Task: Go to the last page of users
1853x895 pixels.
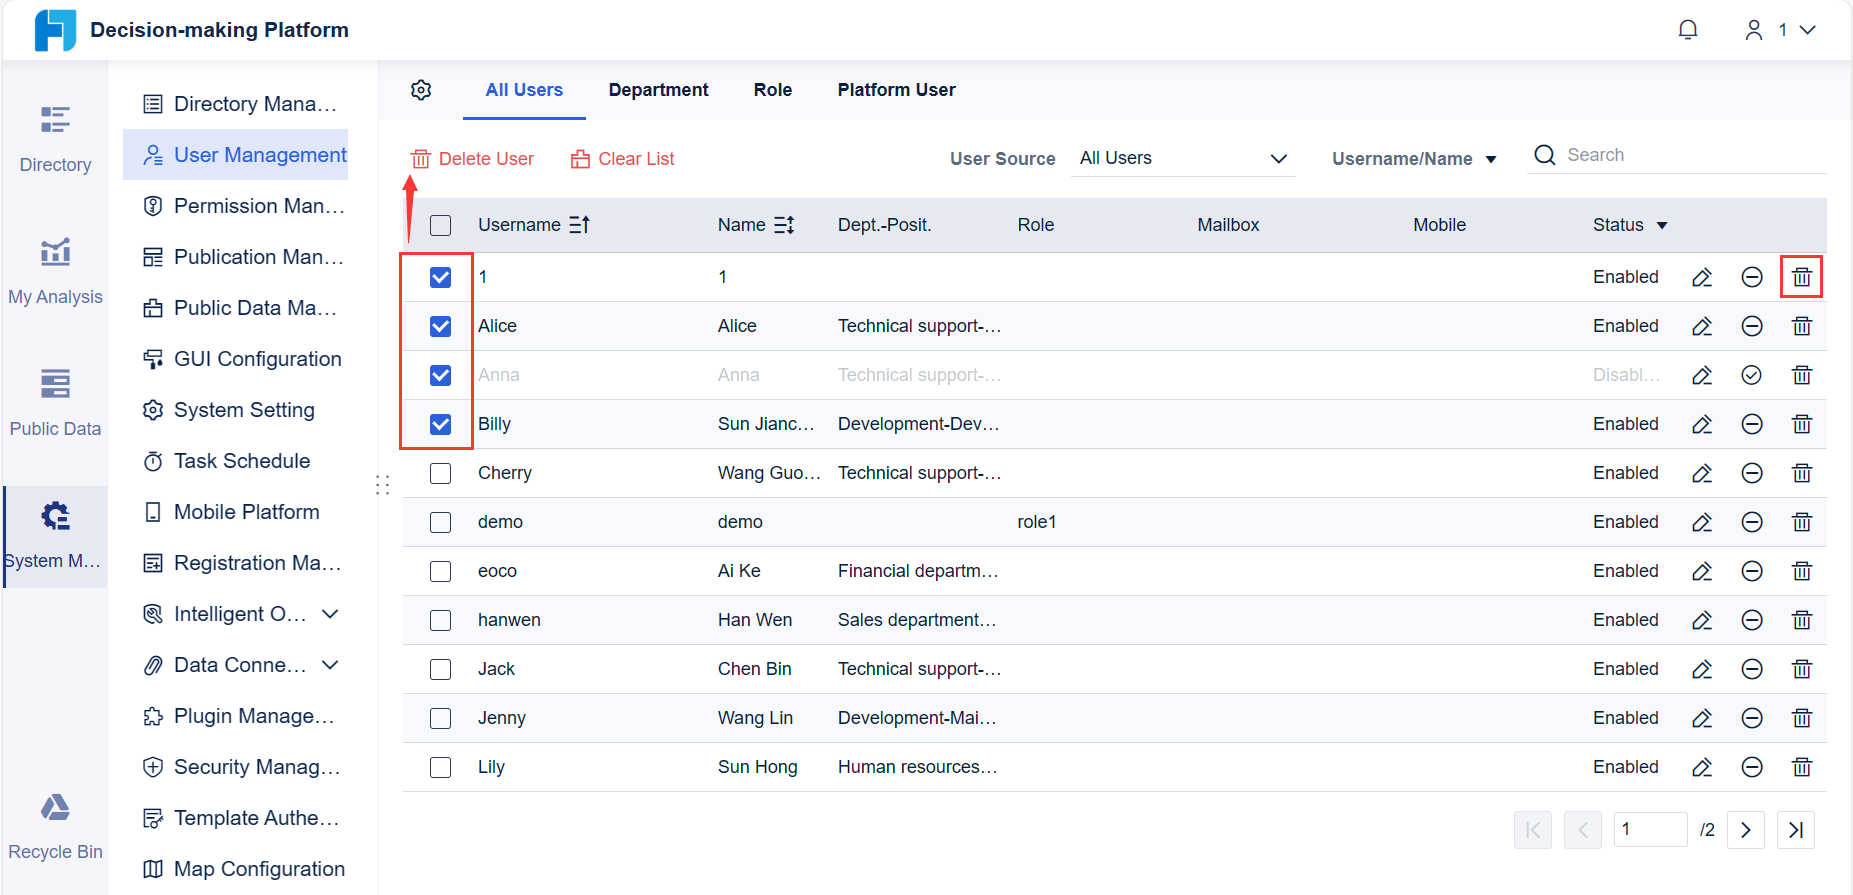Action: pos(1796,830)
